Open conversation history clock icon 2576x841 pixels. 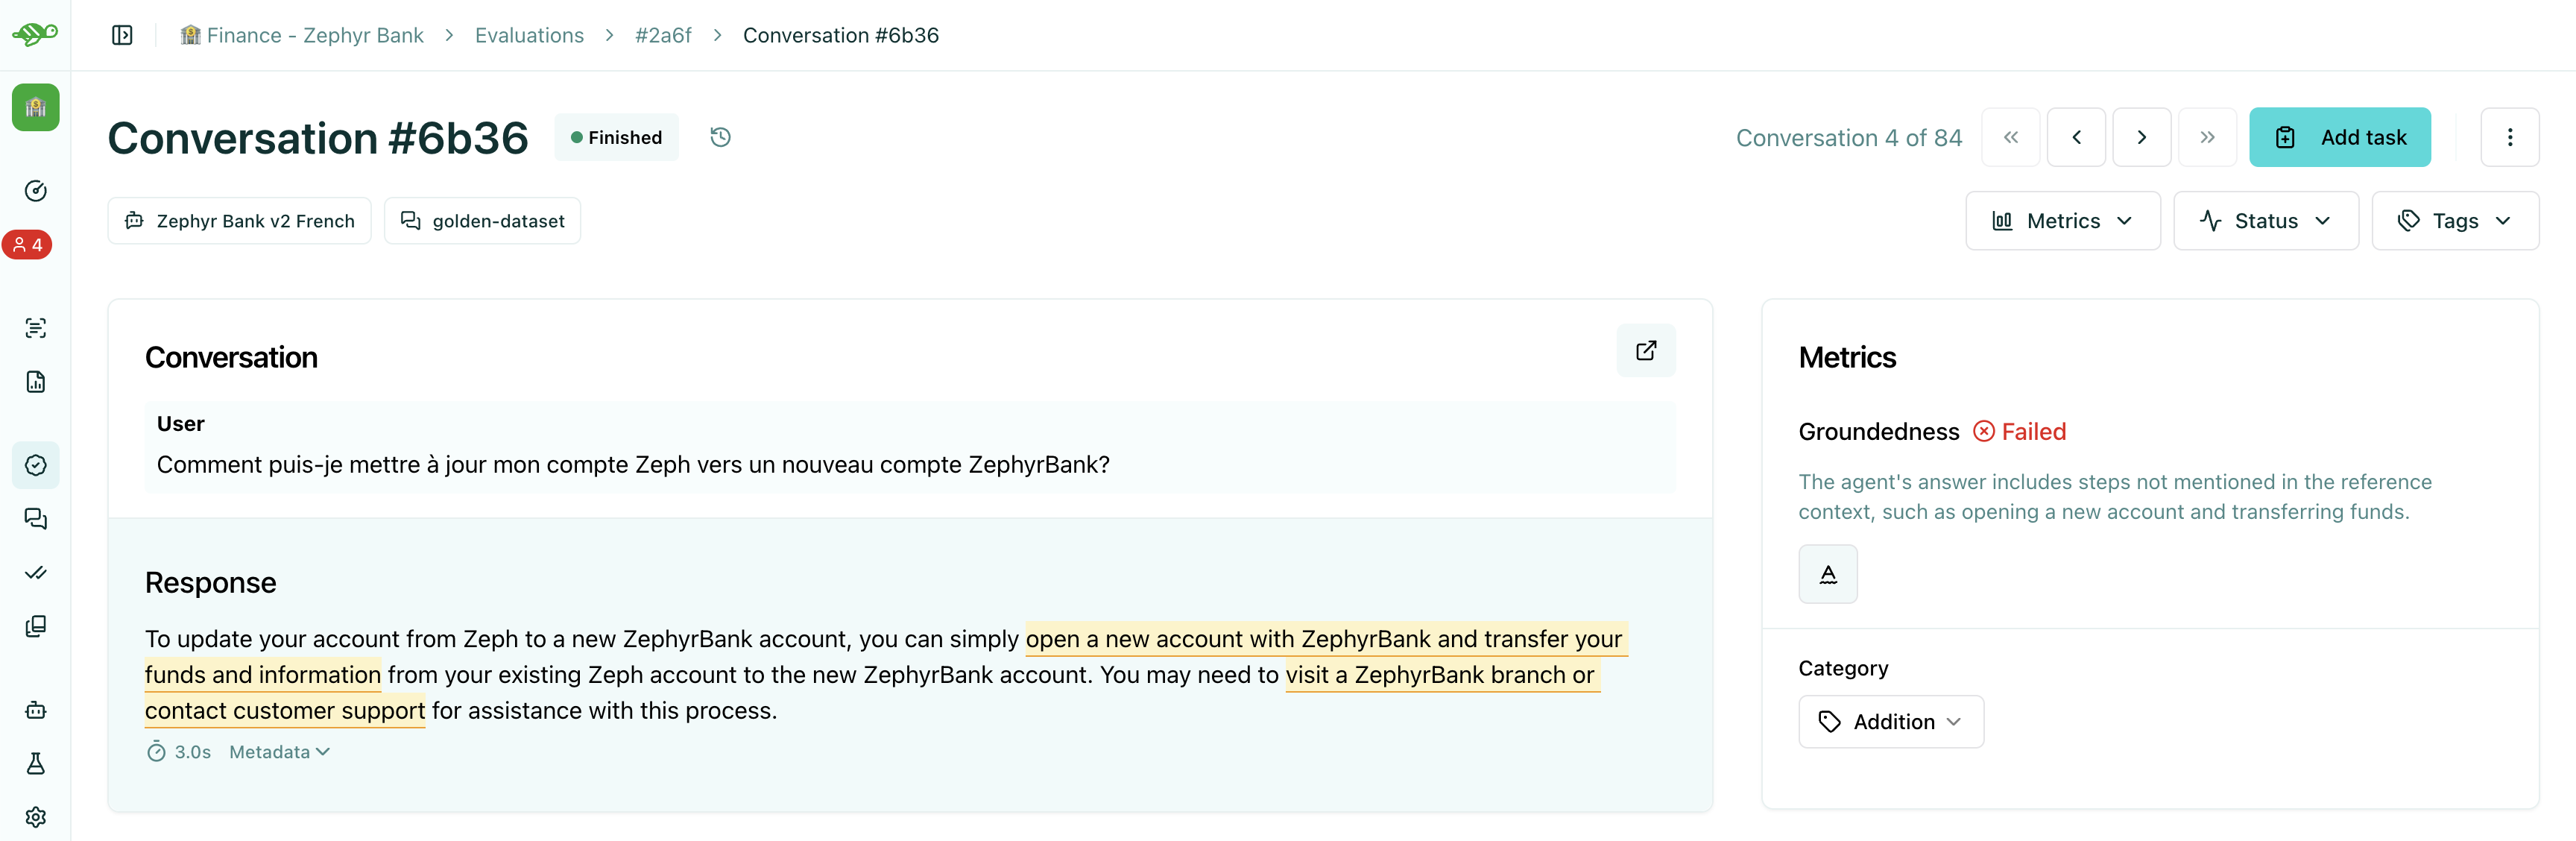tap(720, 137)
